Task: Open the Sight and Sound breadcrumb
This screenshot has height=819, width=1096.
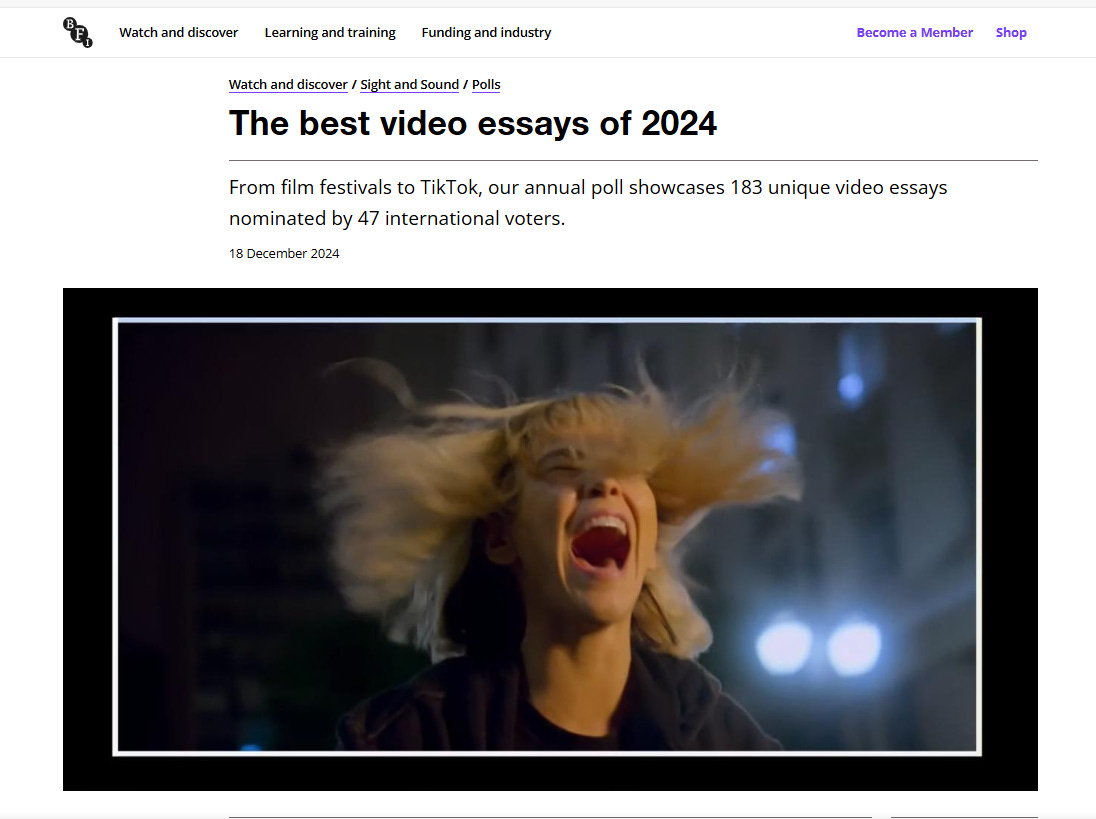Action: (x=410, y=85)
